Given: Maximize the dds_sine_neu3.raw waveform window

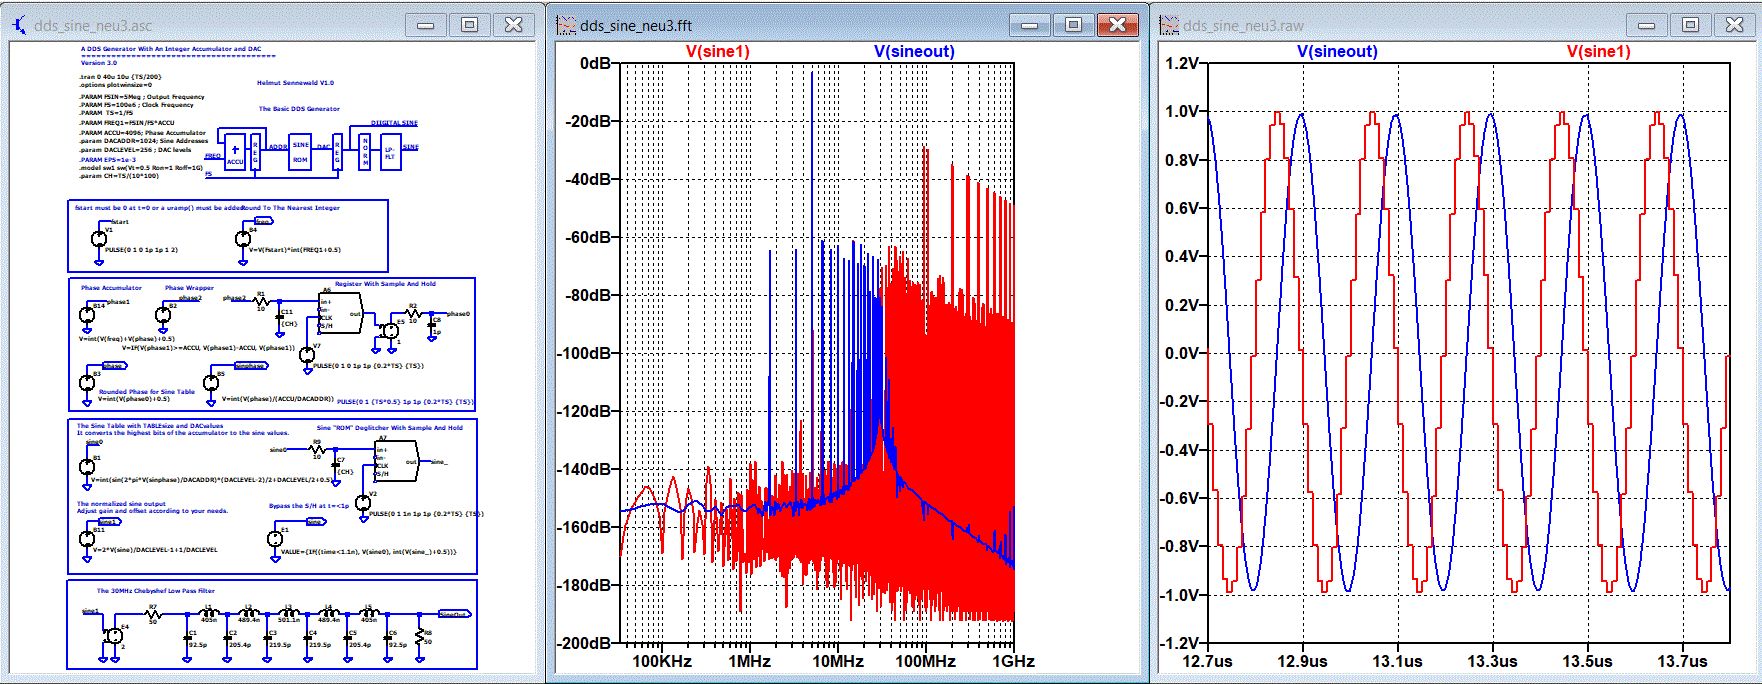Looking at the screenshot, I should [x=1690, y=25].
